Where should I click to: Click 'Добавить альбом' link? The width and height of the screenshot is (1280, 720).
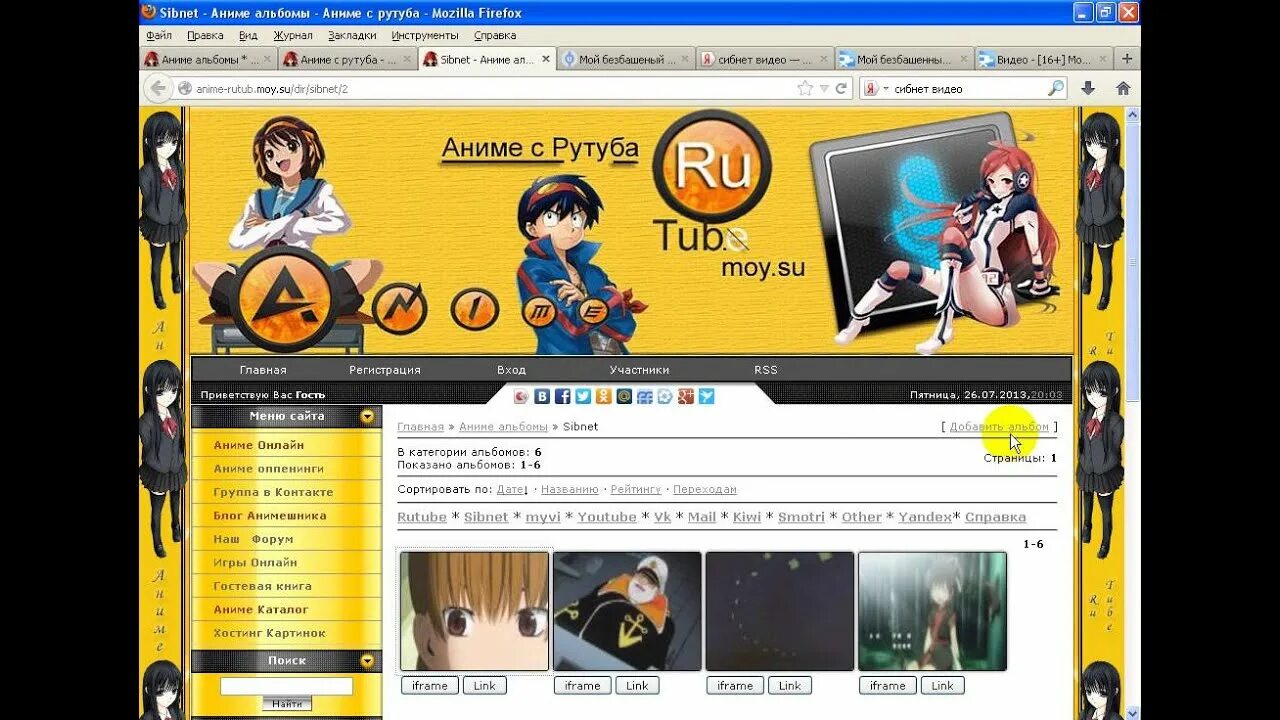[x=999, y=426]
